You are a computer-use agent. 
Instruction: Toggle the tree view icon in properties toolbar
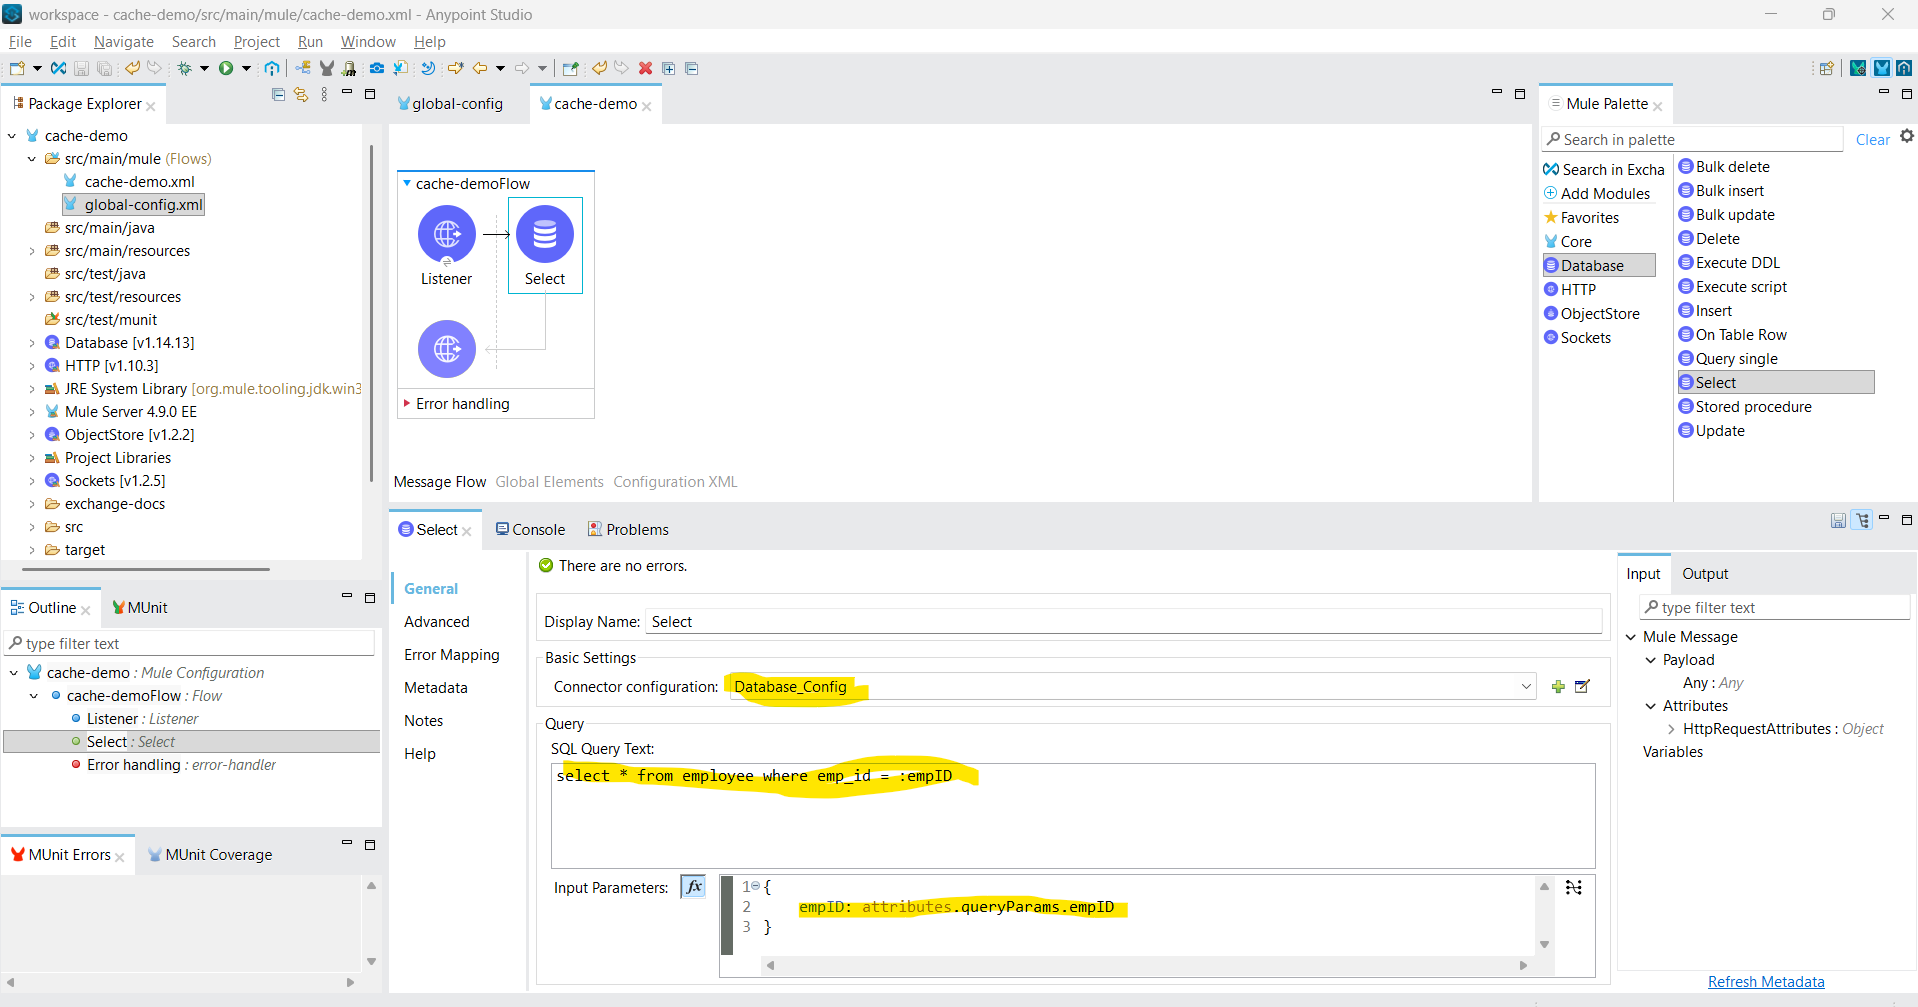[x=1862, y=520]
